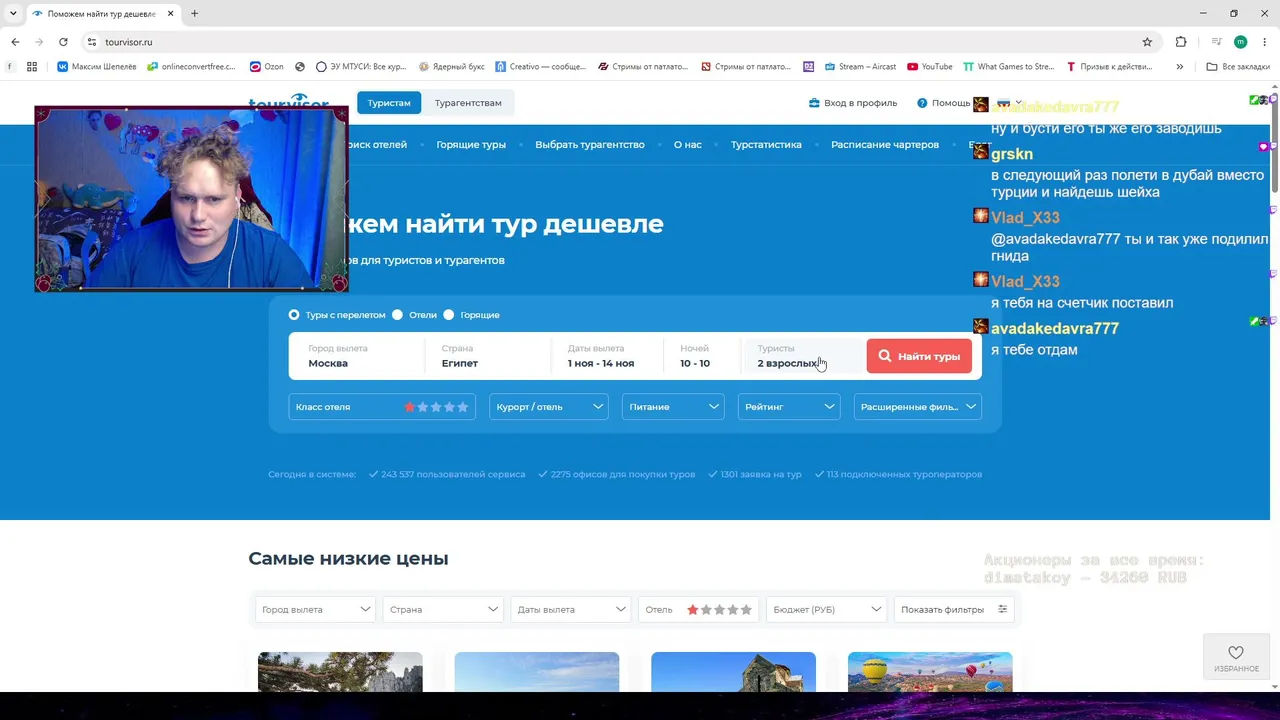
Task: Bookmark this page with the star icon
Action: (1147, 42)
